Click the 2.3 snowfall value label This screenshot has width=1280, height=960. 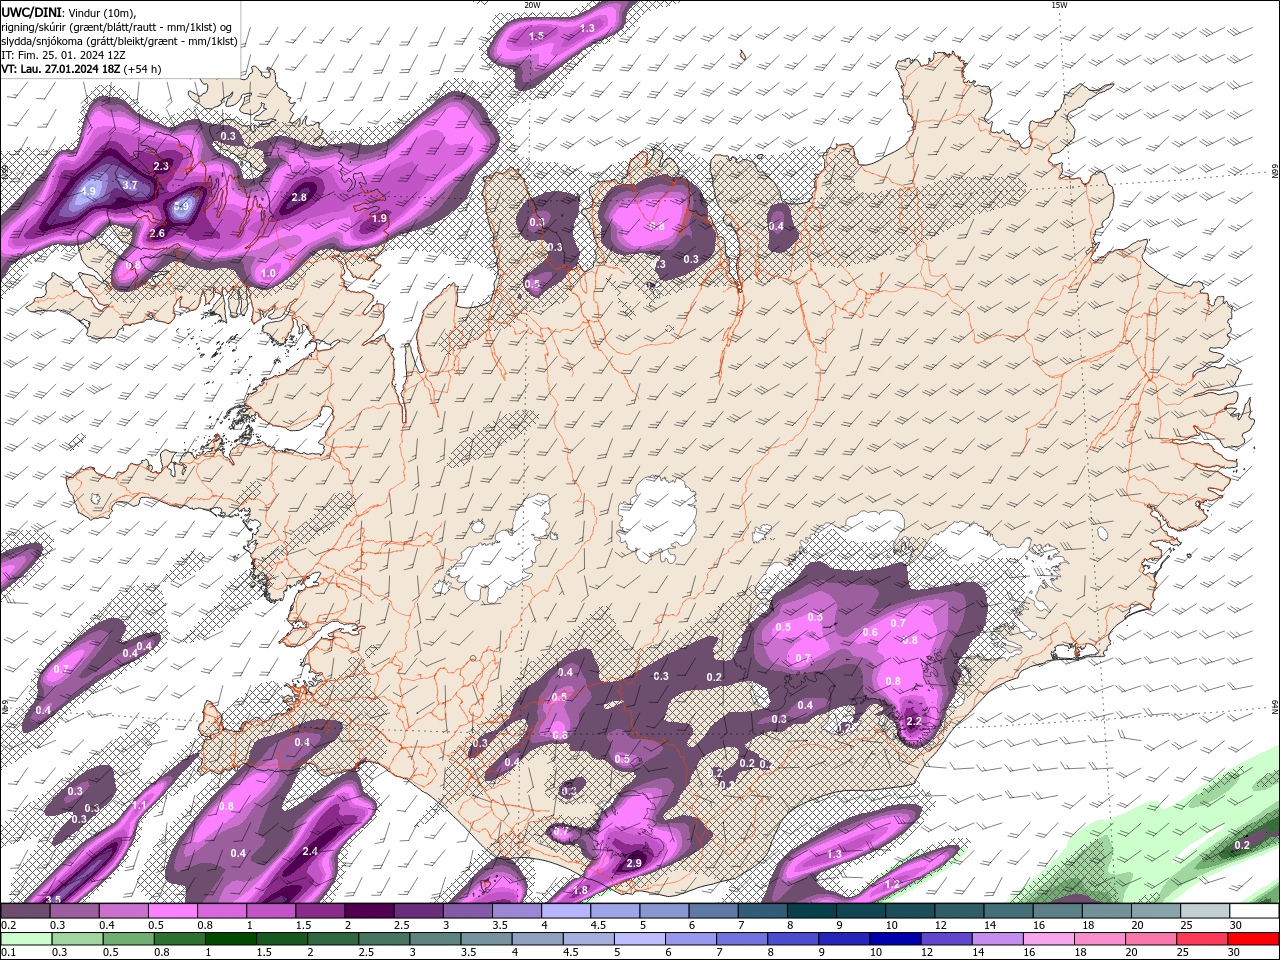coord(161,166)
